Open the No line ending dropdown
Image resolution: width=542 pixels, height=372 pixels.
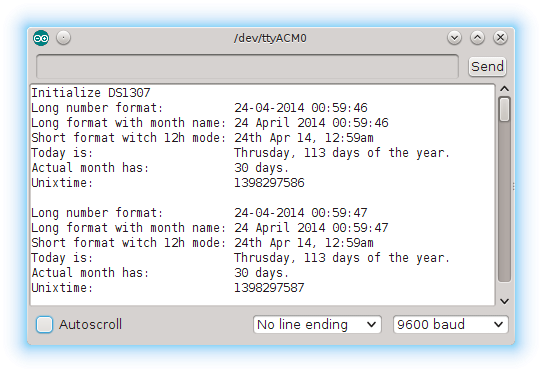coord(317,325)
